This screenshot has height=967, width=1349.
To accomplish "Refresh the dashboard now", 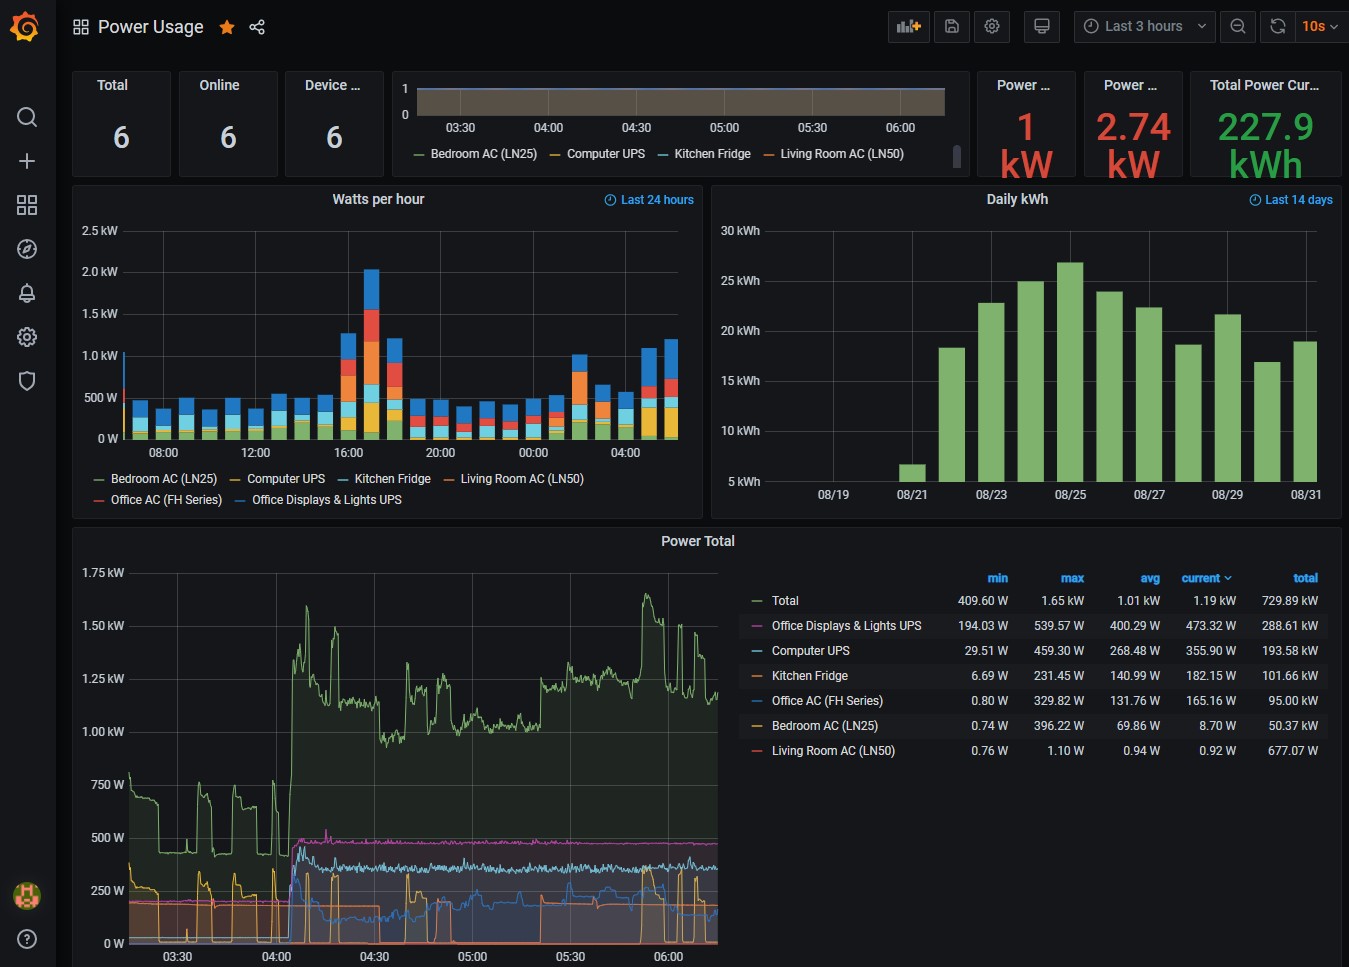I will pyautogui.click(x=1278, y=27).
